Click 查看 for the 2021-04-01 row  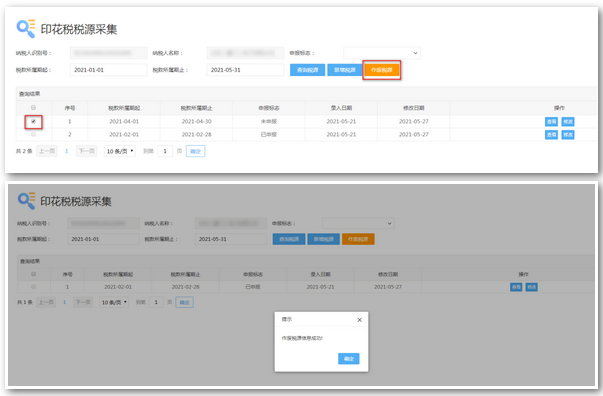(551, 122)
